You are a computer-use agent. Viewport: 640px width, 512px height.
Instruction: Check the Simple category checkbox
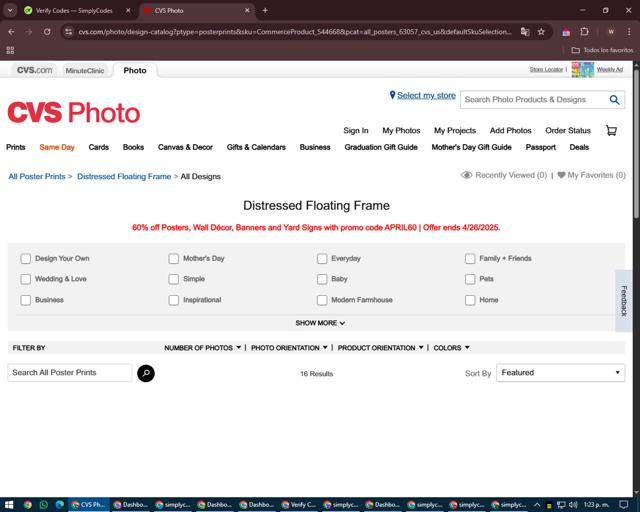(x=173, y=279)
